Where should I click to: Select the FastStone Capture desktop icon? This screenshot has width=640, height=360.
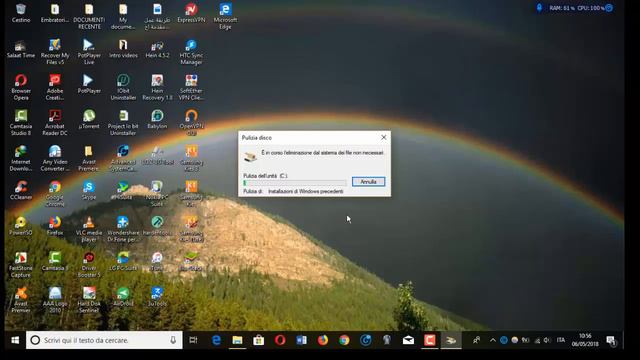[21, 265]
